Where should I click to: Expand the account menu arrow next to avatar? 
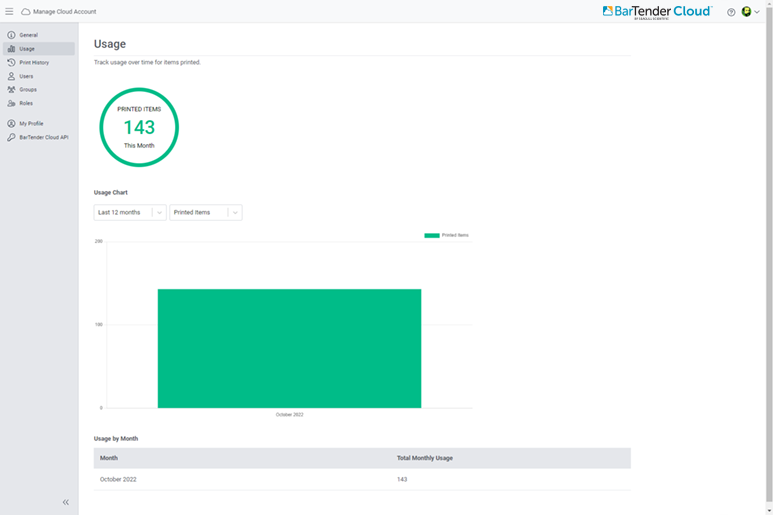[757, 12]
